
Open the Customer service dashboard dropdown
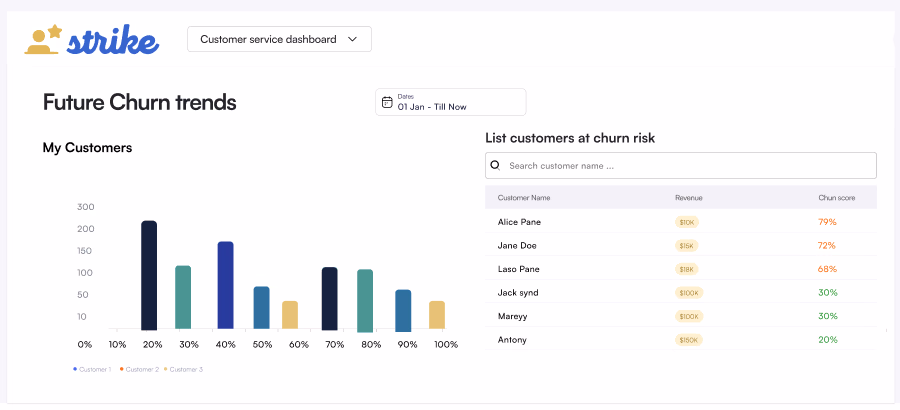click(268, 39)
